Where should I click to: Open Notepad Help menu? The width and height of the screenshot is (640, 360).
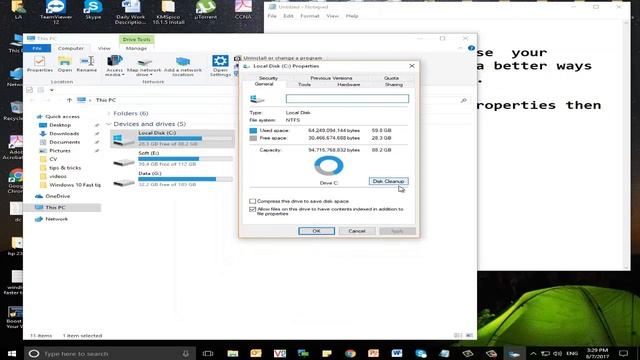pyautogui.click(x=352, y=16)
